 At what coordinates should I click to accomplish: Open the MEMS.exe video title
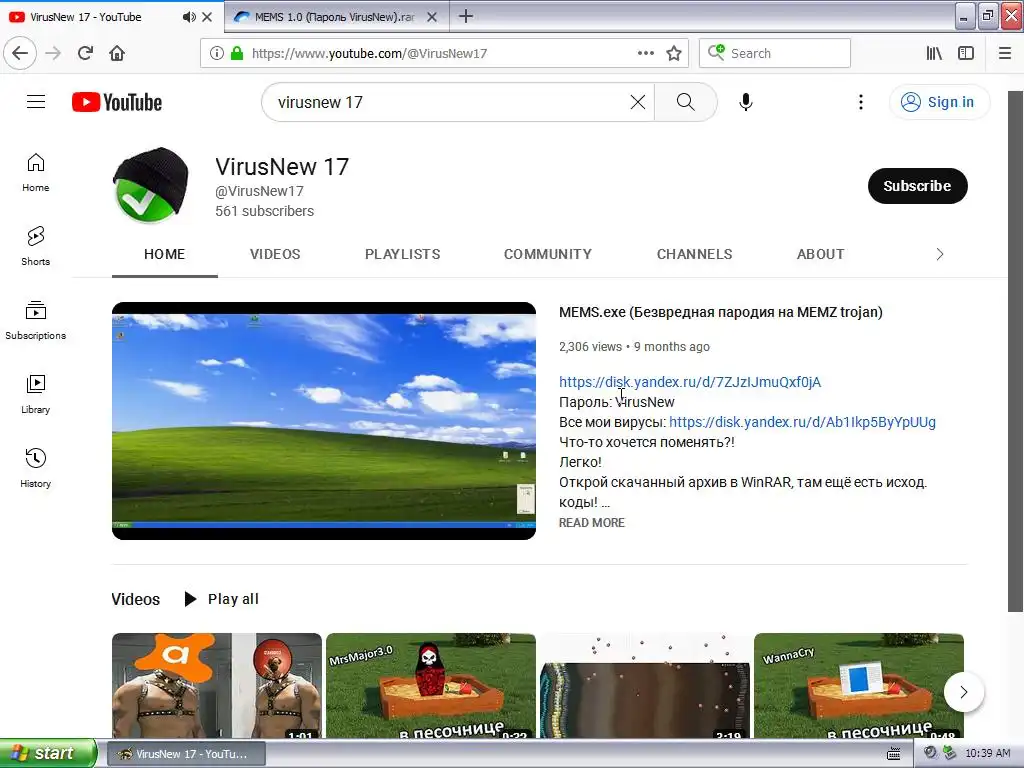click(x=720, y=312)
